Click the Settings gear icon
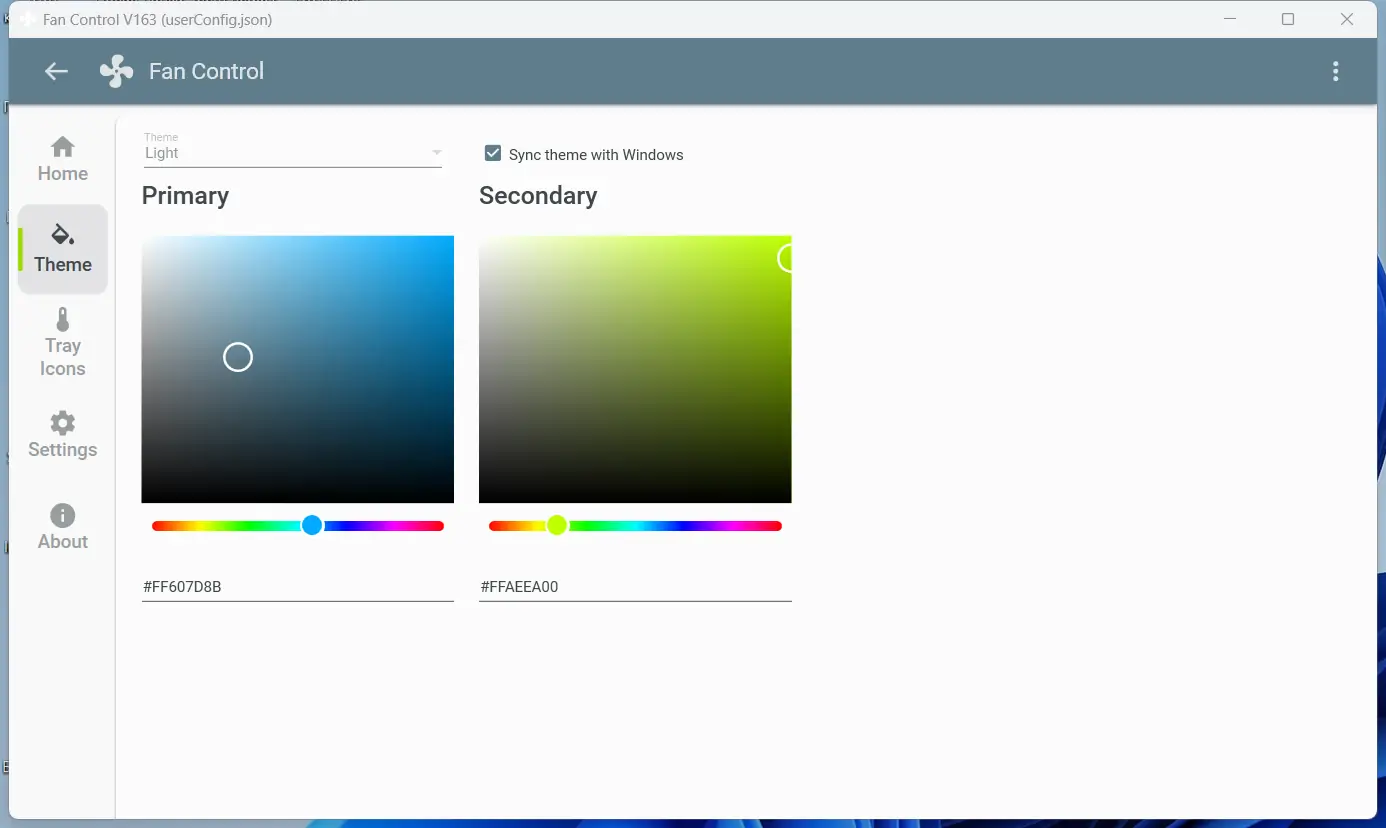1386x828 pixels. coord(63,422)
